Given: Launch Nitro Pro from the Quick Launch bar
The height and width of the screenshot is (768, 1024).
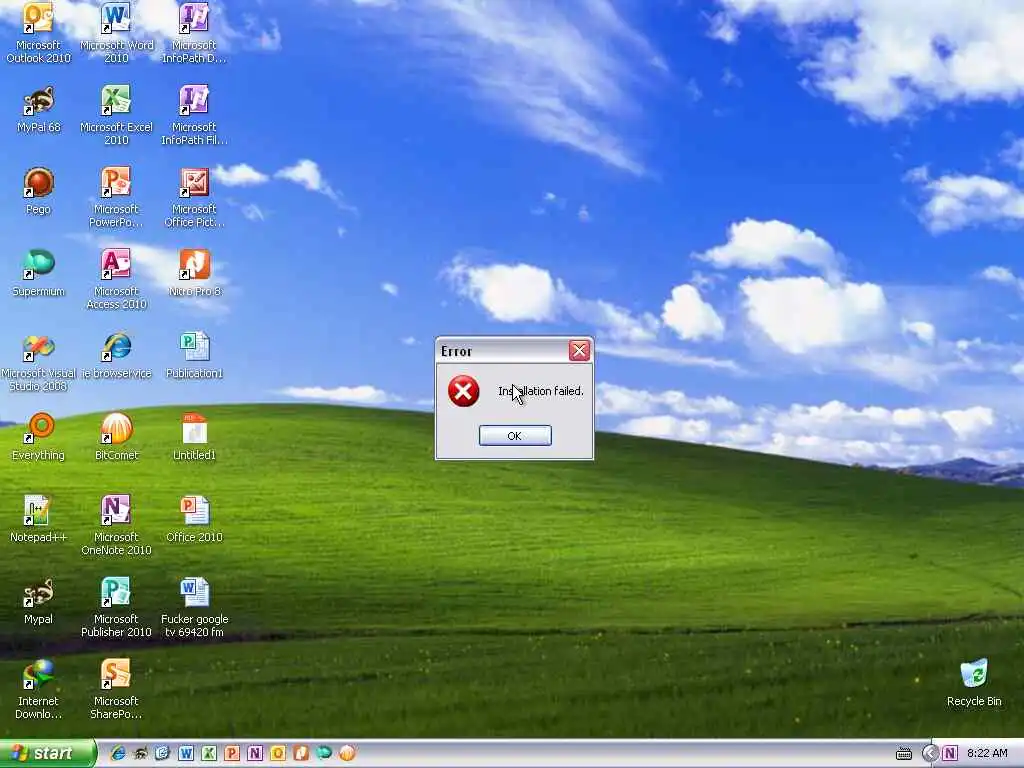Looking at the screenshot, I should [x=300, y=753].
